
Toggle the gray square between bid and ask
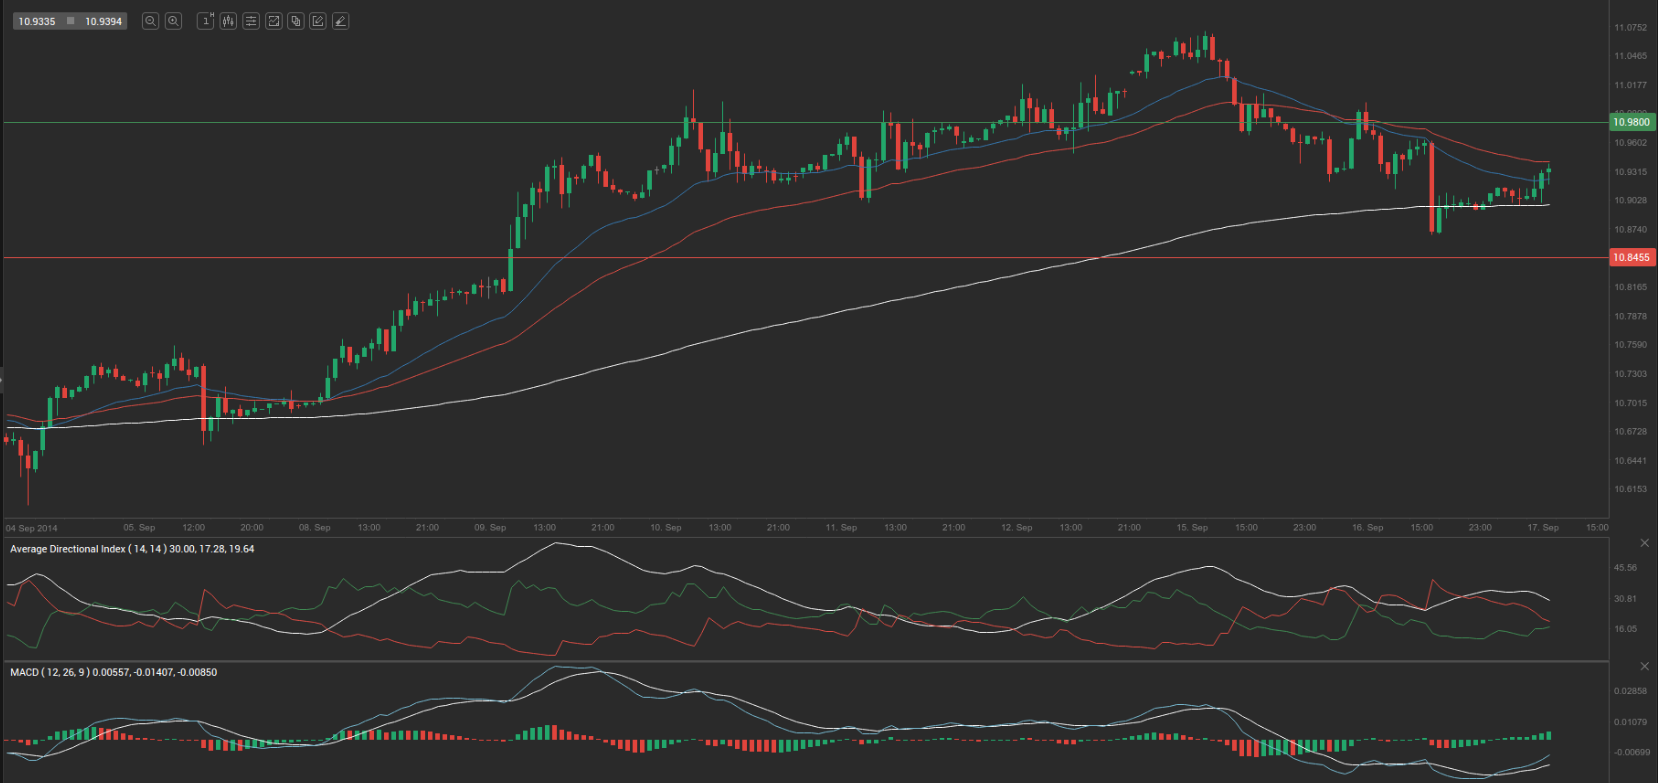70,21
